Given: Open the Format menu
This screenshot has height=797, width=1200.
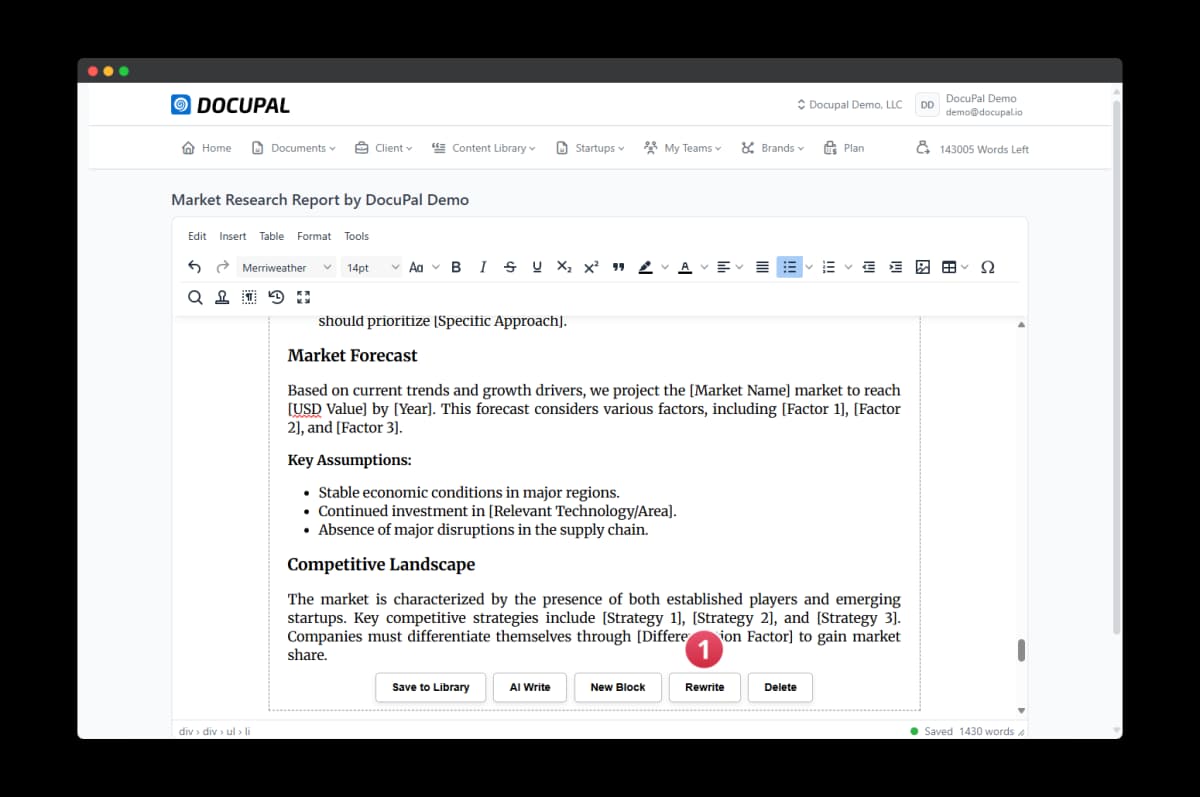Looking at the screenshot, I should tap(313, 236).
